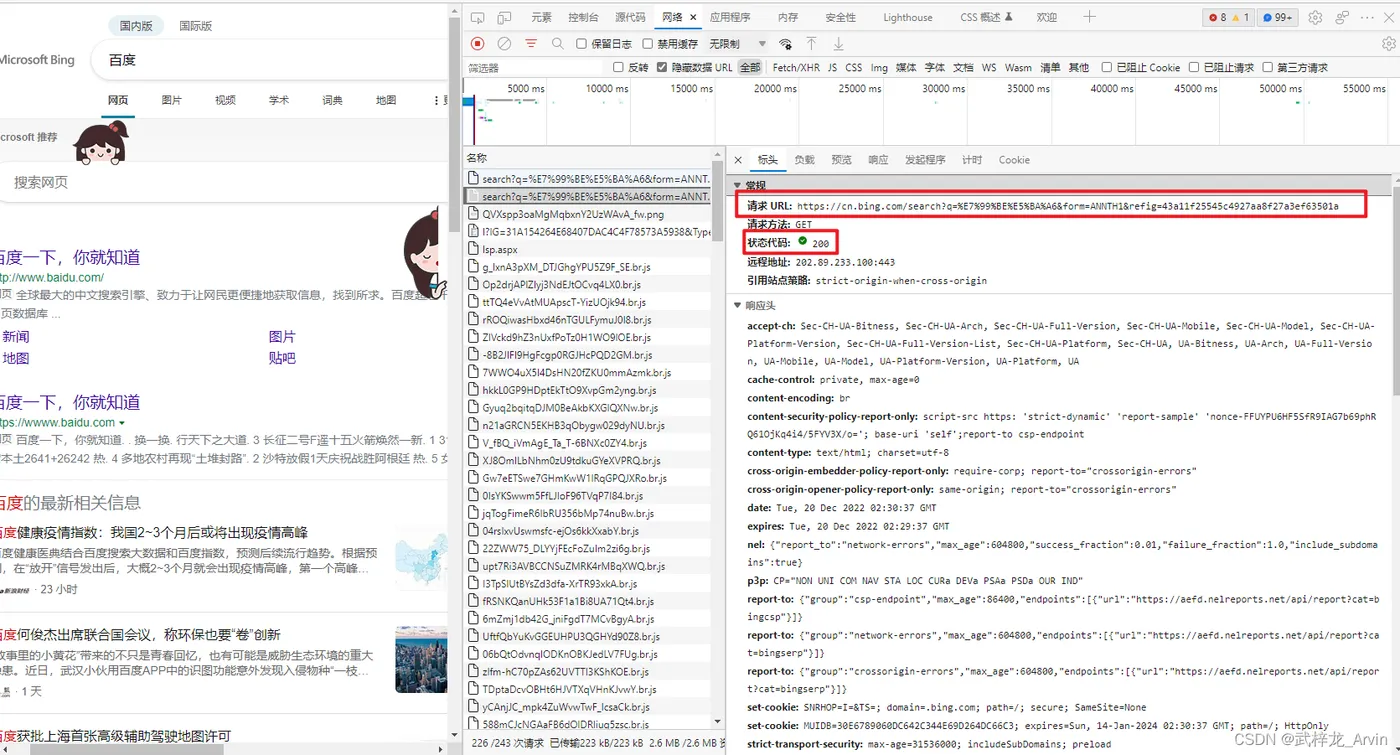
Task: Stop network recording with the red record button
Action: coord(478,44)
